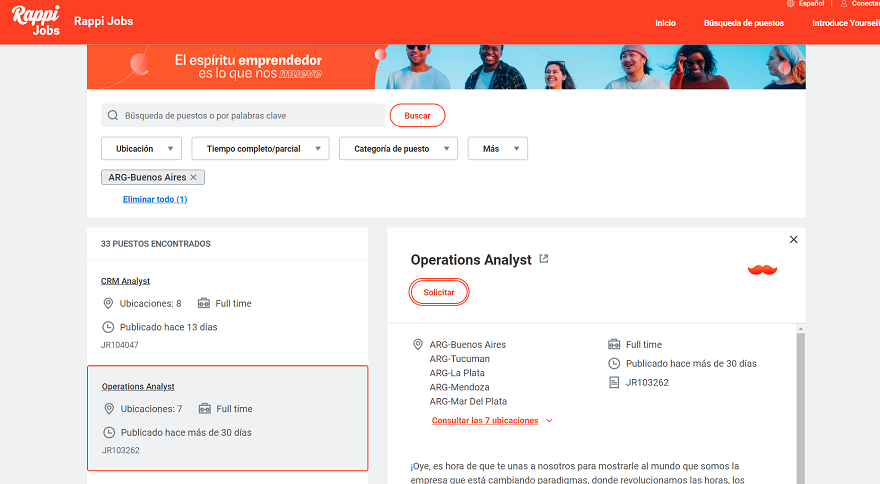Open the Más filters dropdown
Viewport: 880px width, 484px height.
coord(498,149)
